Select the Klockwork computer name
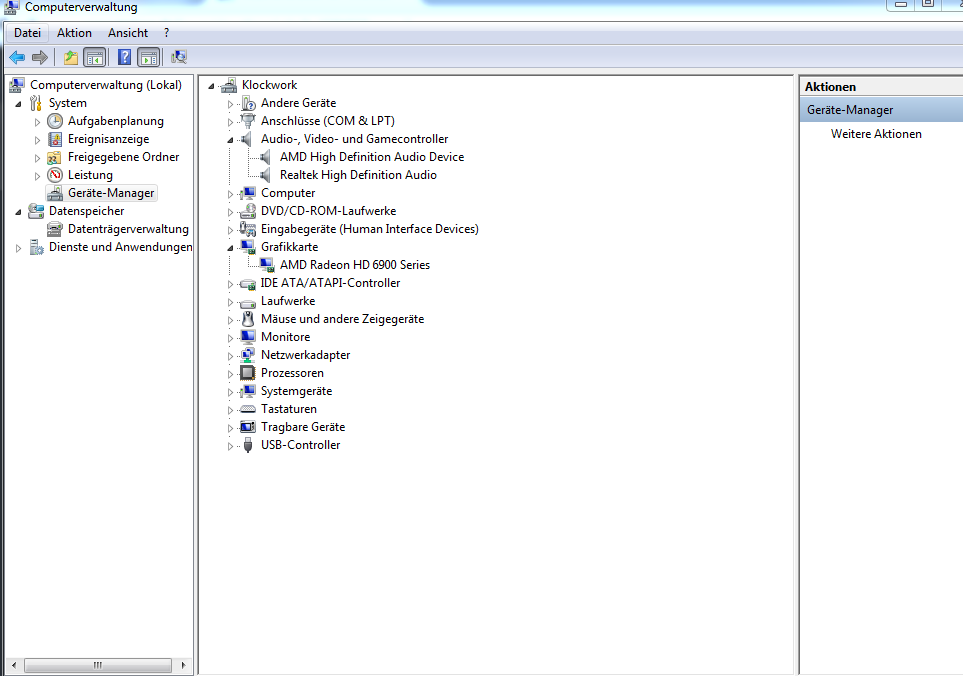 (270, 85)
